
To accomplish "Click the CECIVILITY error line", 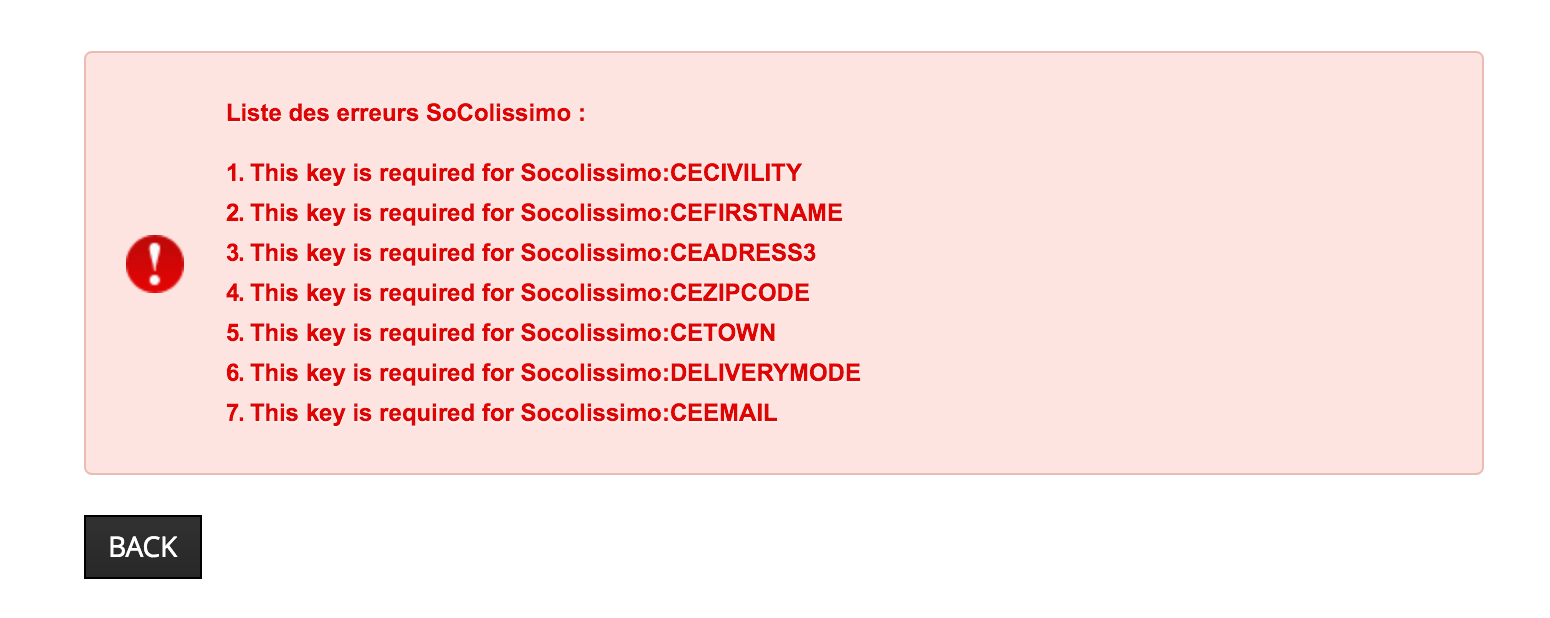I will point(514,173).
